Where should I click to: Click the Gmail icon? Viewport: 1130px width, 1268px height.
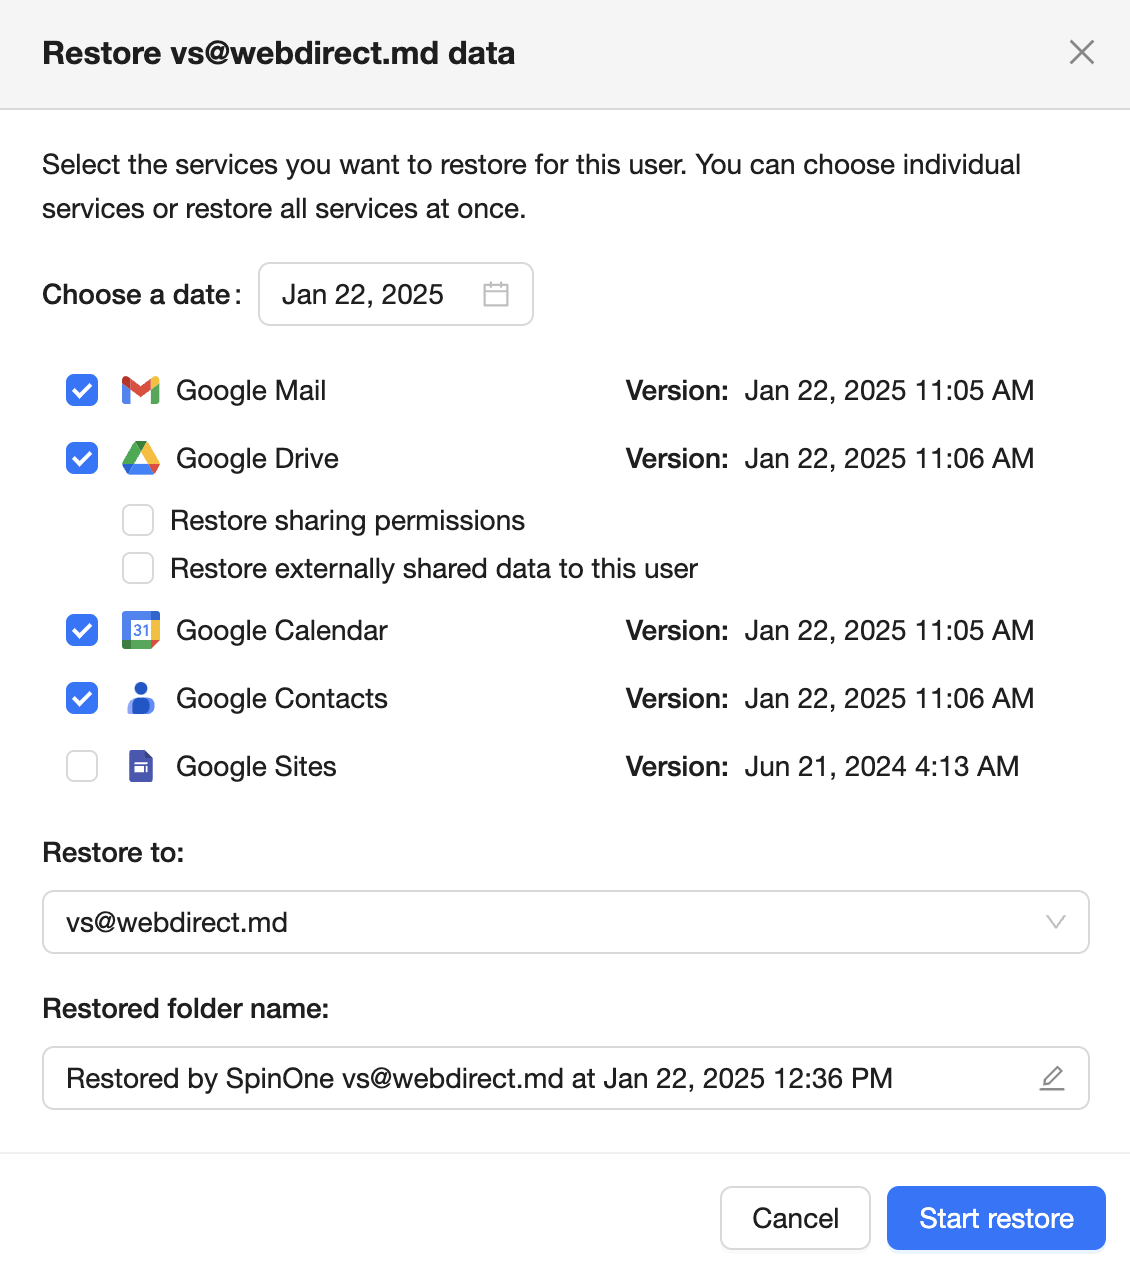141,390
